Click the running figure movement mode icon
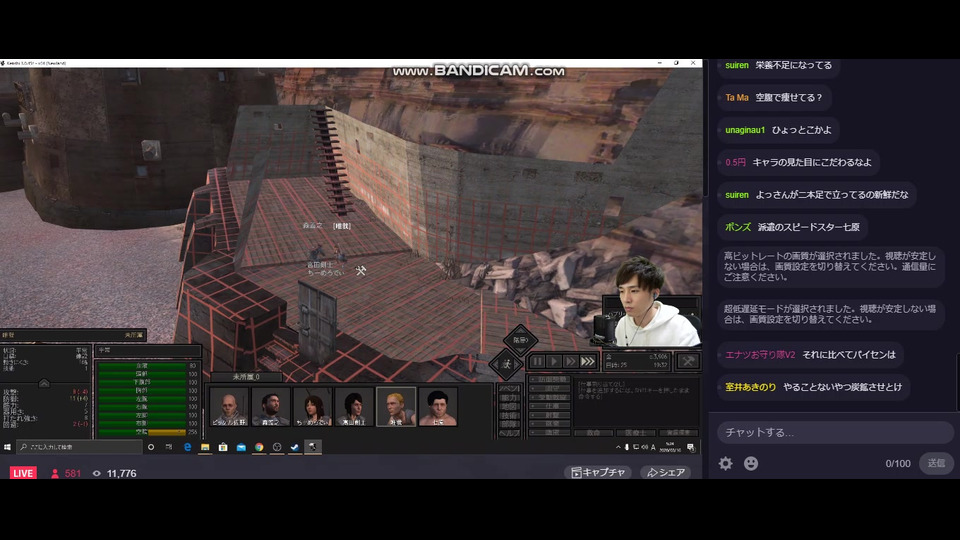Viewport: 960px width, 540px height. point(506,364)
